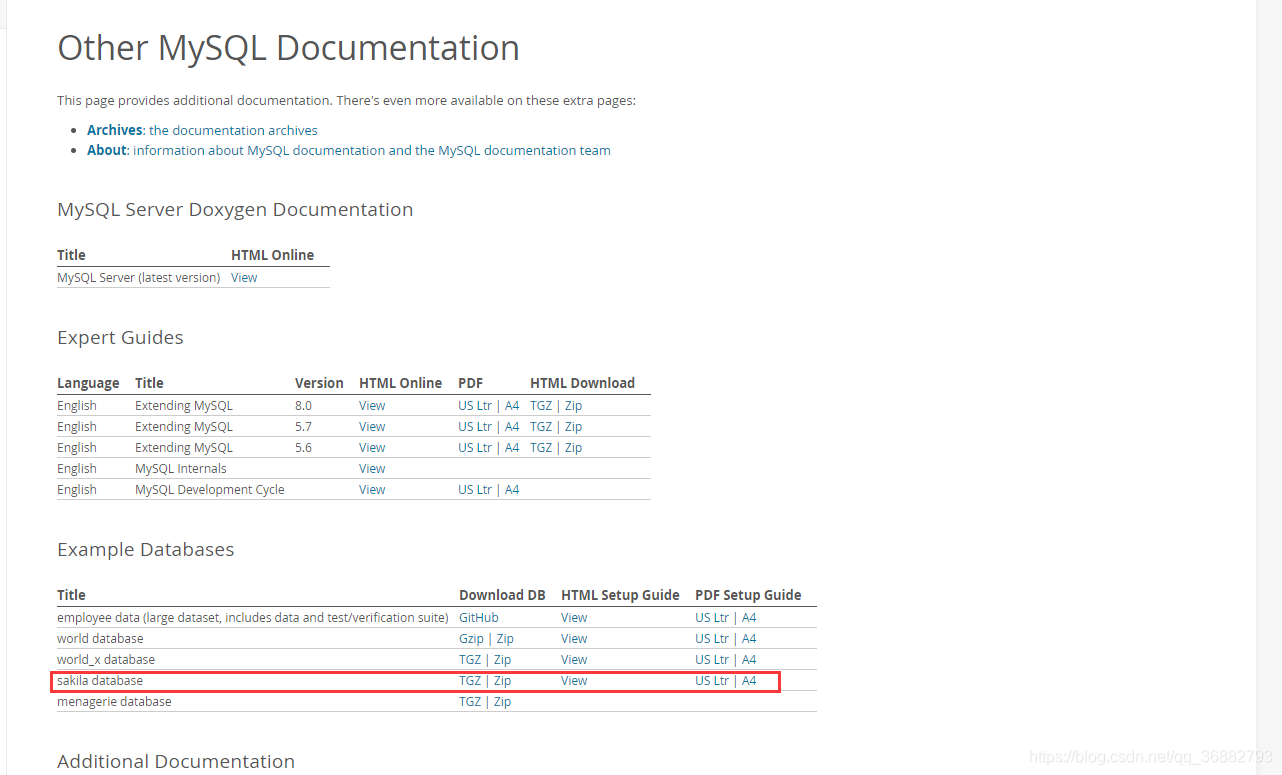Download Extending MySQL 5.7 A4 PDF
Viewport: 1282px width, 775px height.
point(512,427)
